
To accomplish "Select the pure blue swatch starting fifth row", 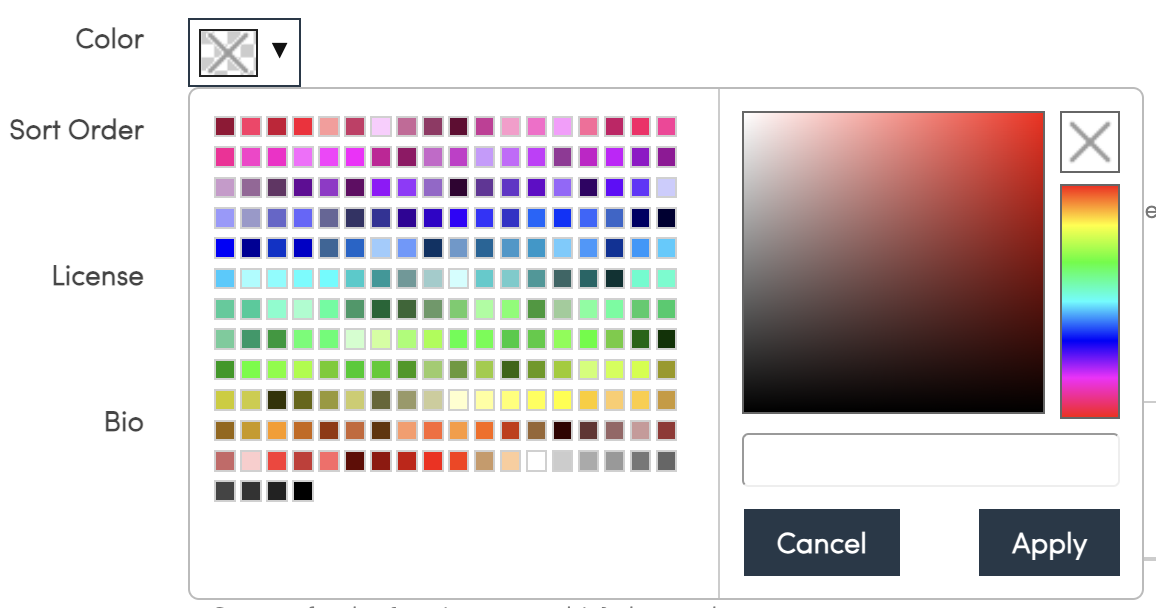I will click(225, 248).
